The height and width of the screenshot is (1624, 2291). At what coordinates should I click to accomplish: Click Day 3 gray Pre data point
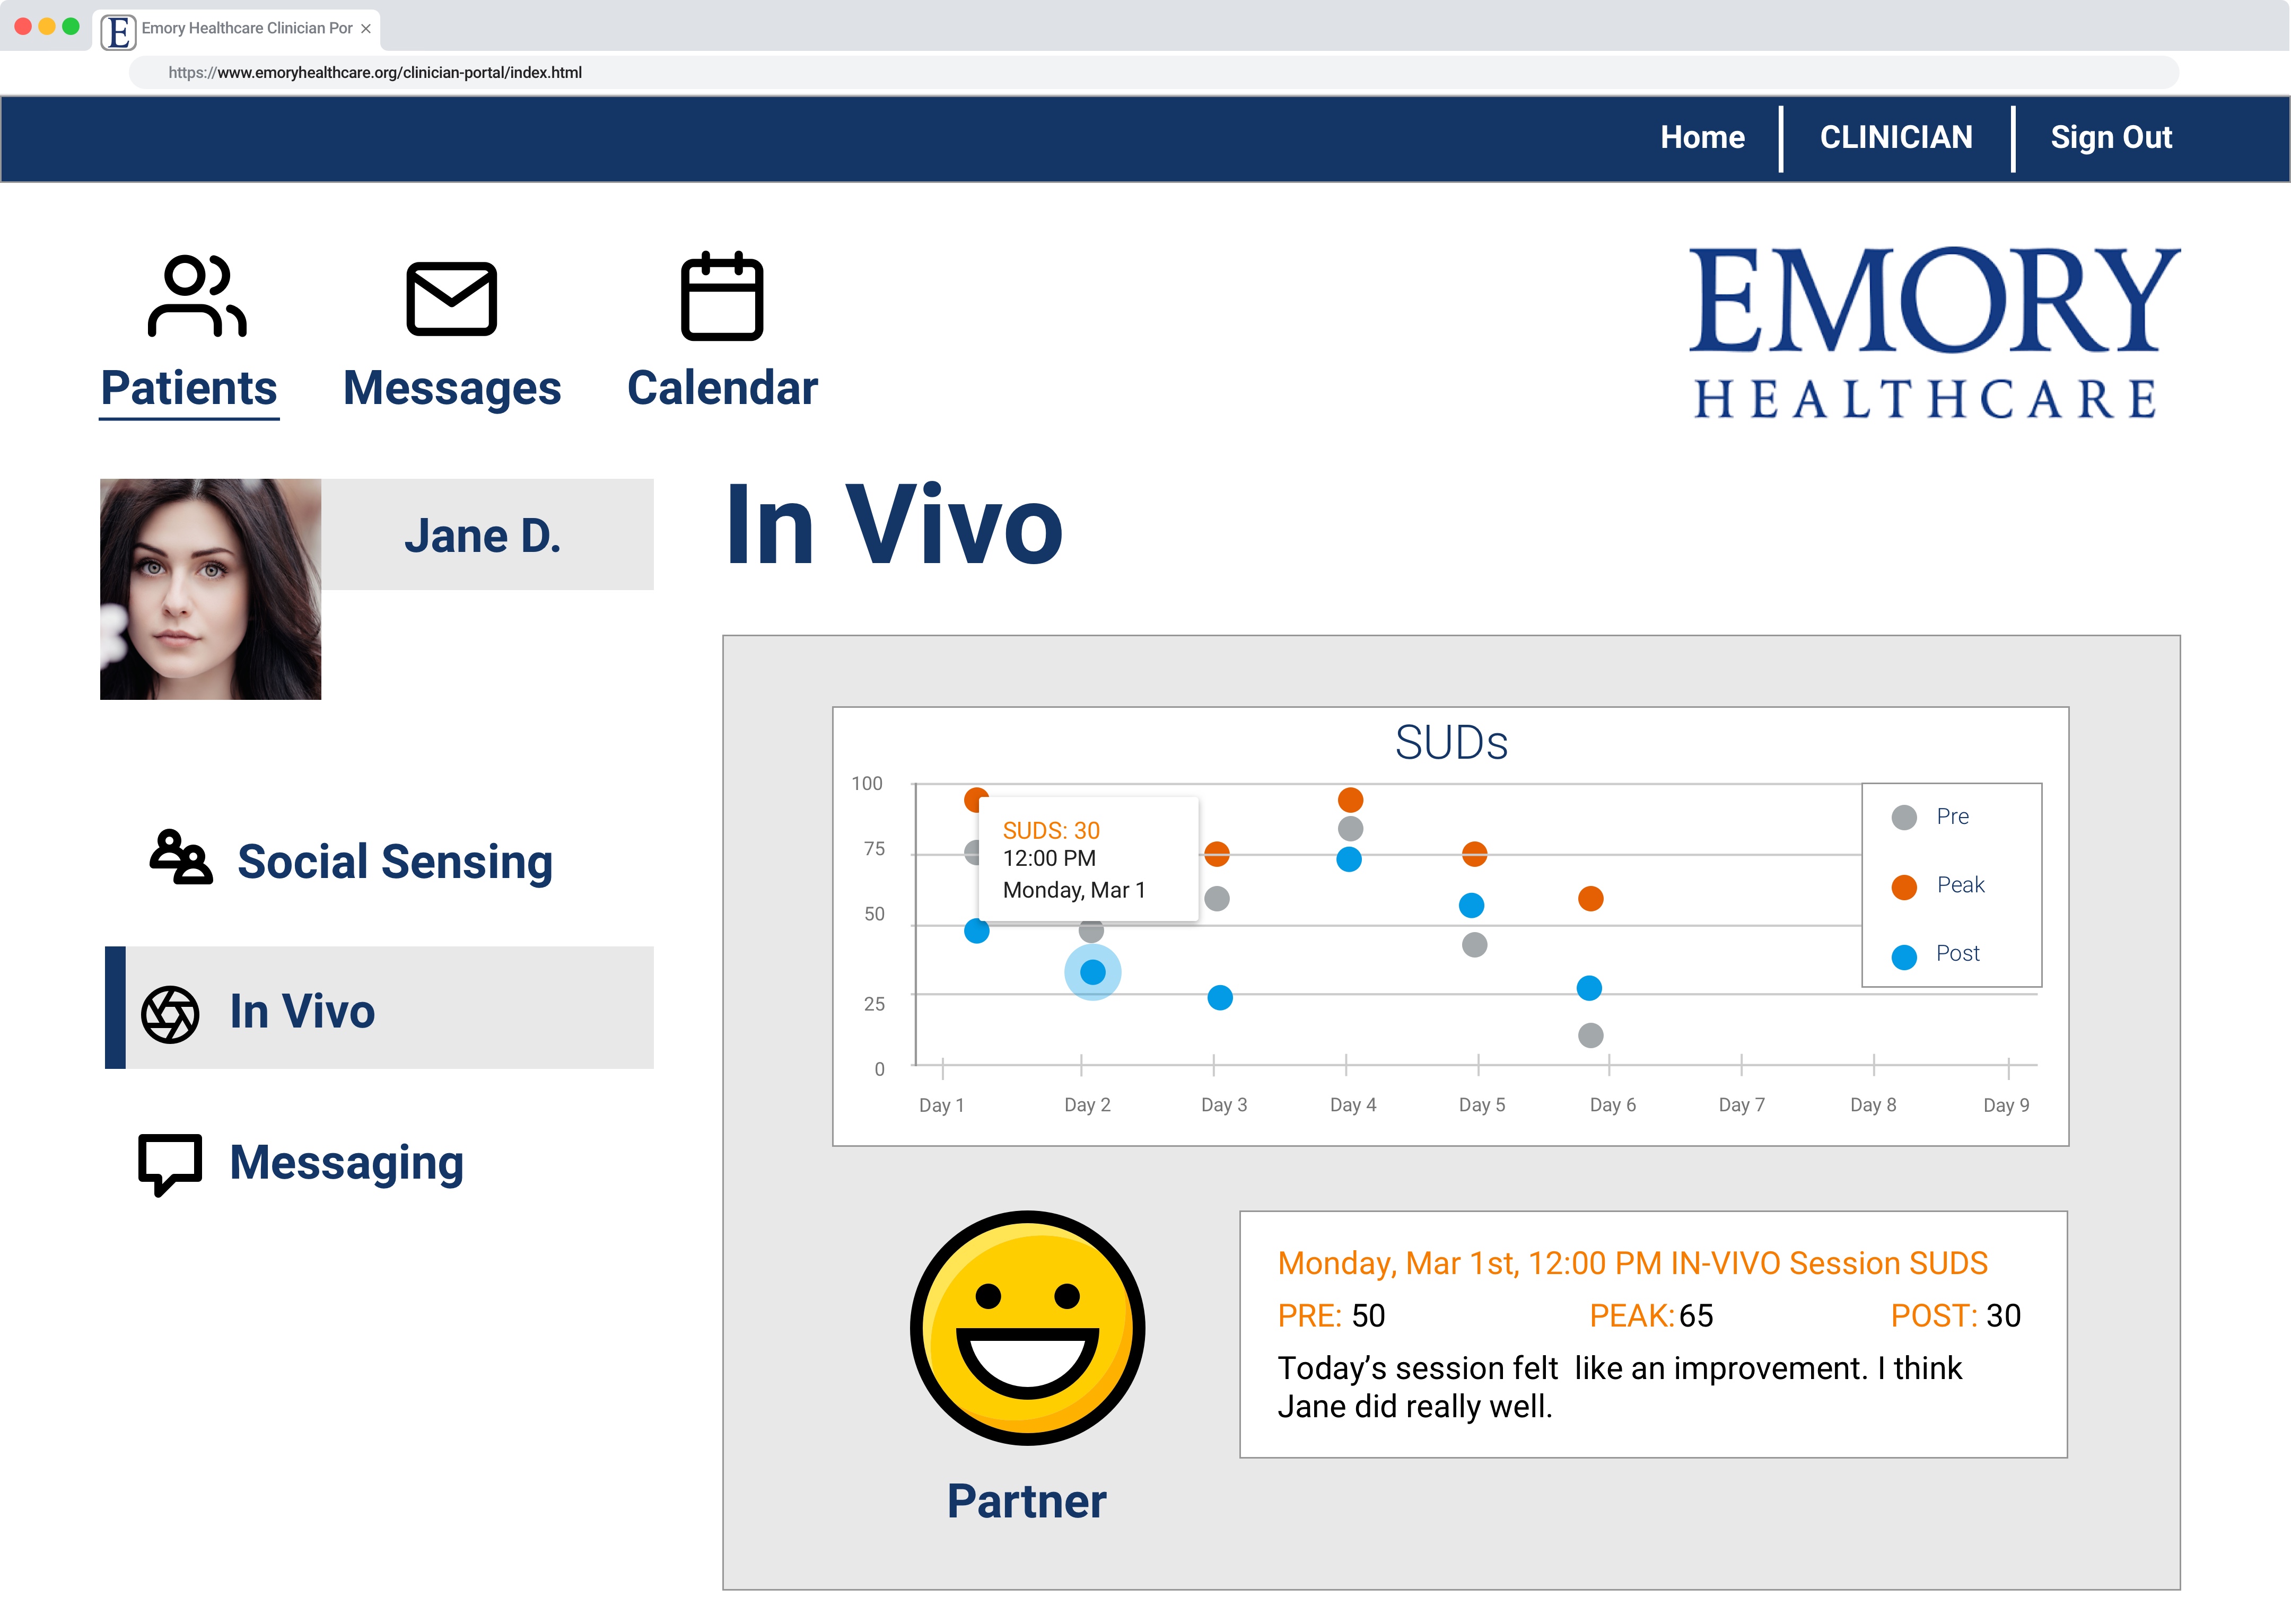pyautogui.click(x=1217, y=898)
